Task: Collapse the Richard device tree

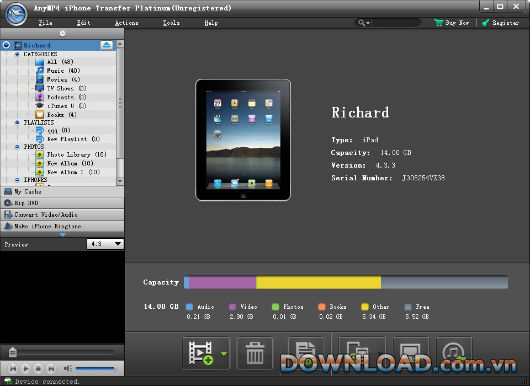Action: [x=6, y=45]
